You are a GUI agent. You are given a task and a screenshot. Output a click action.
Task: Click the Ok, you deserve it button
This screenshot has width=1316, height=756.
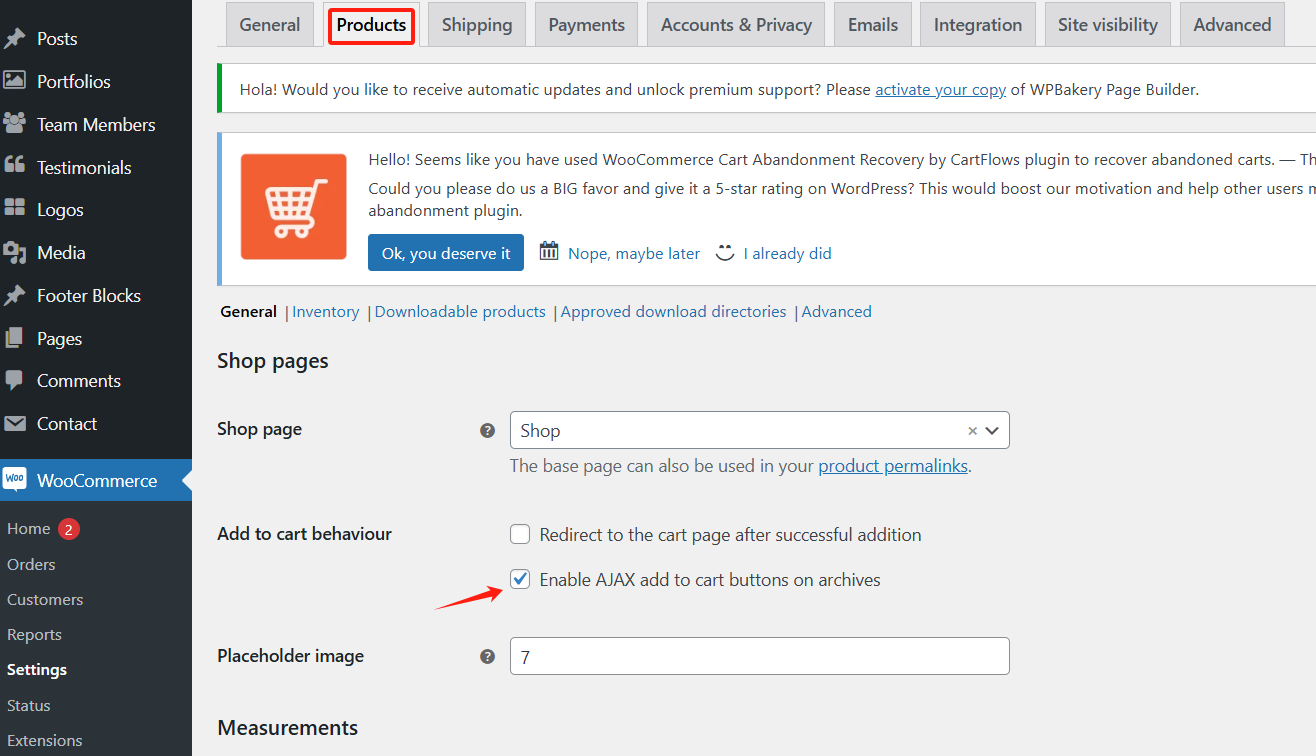pyautogui.click(x=445, y=252)
